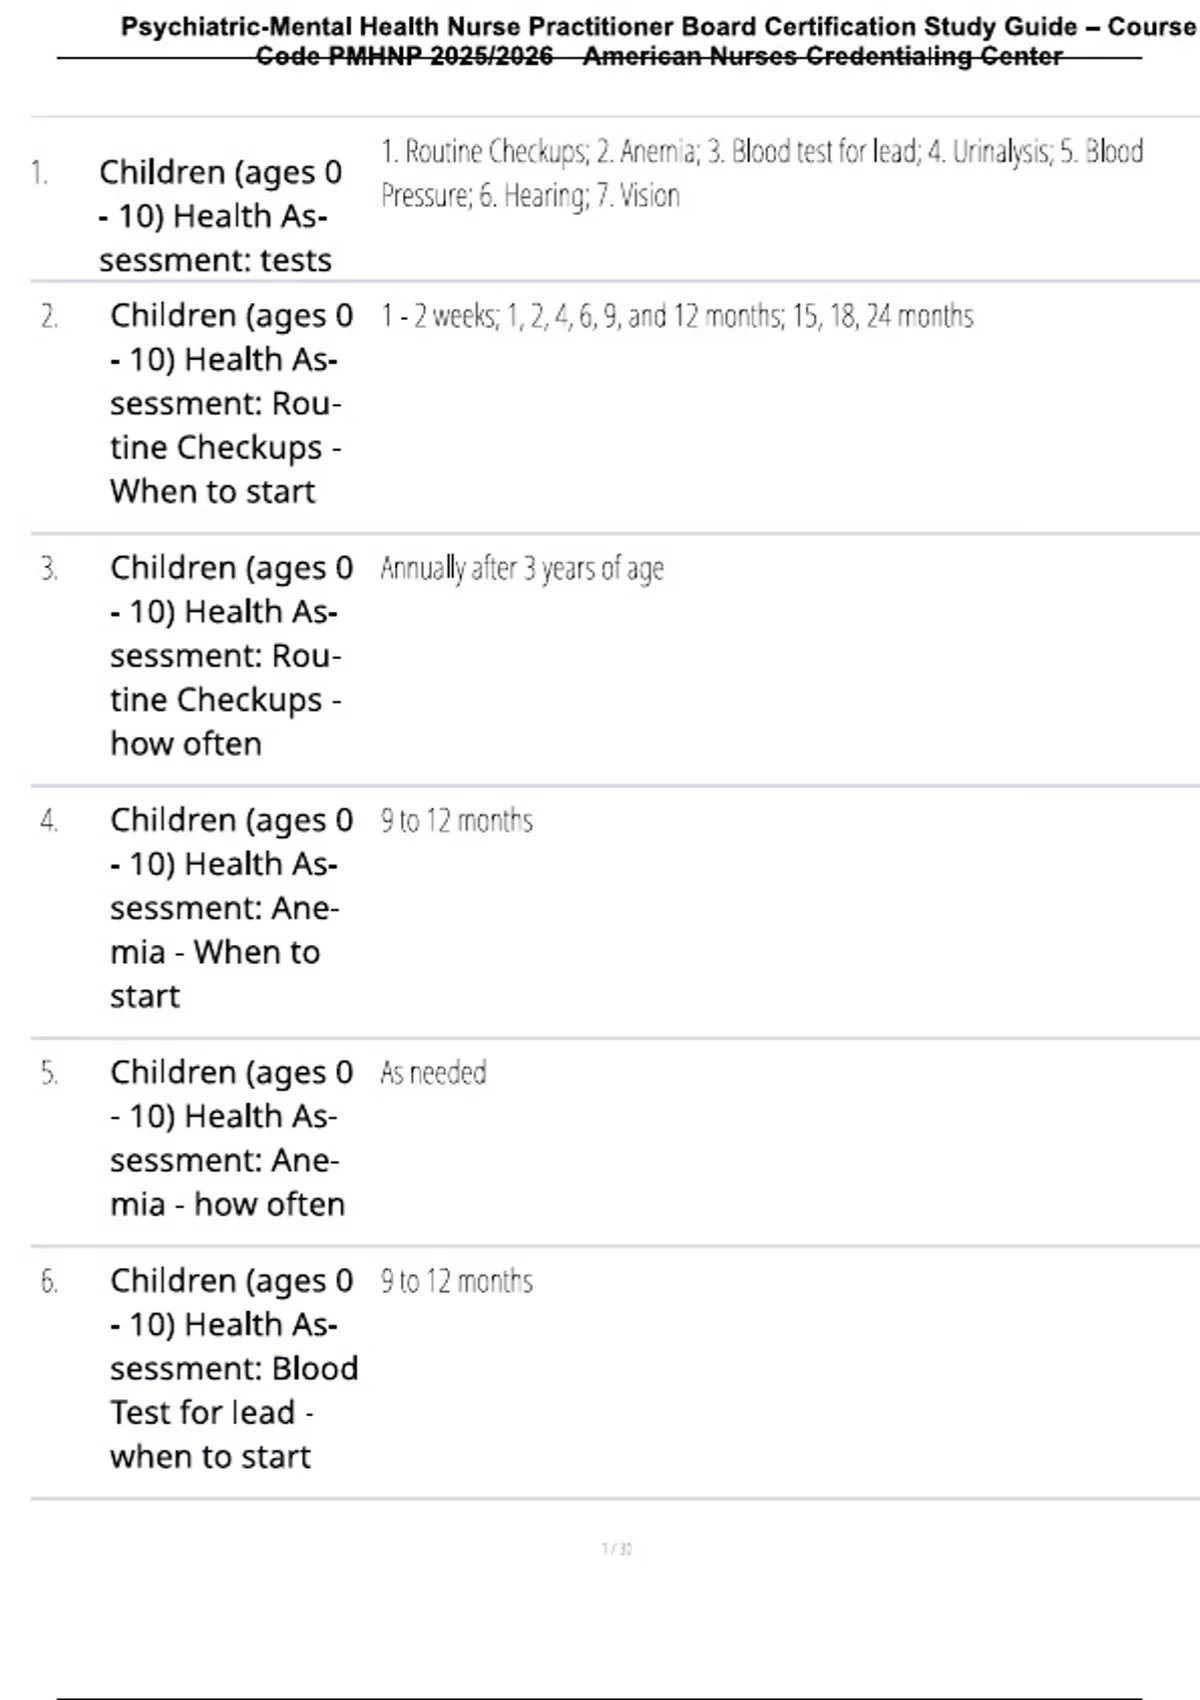Select row number 4 marker

pos(49,821)
